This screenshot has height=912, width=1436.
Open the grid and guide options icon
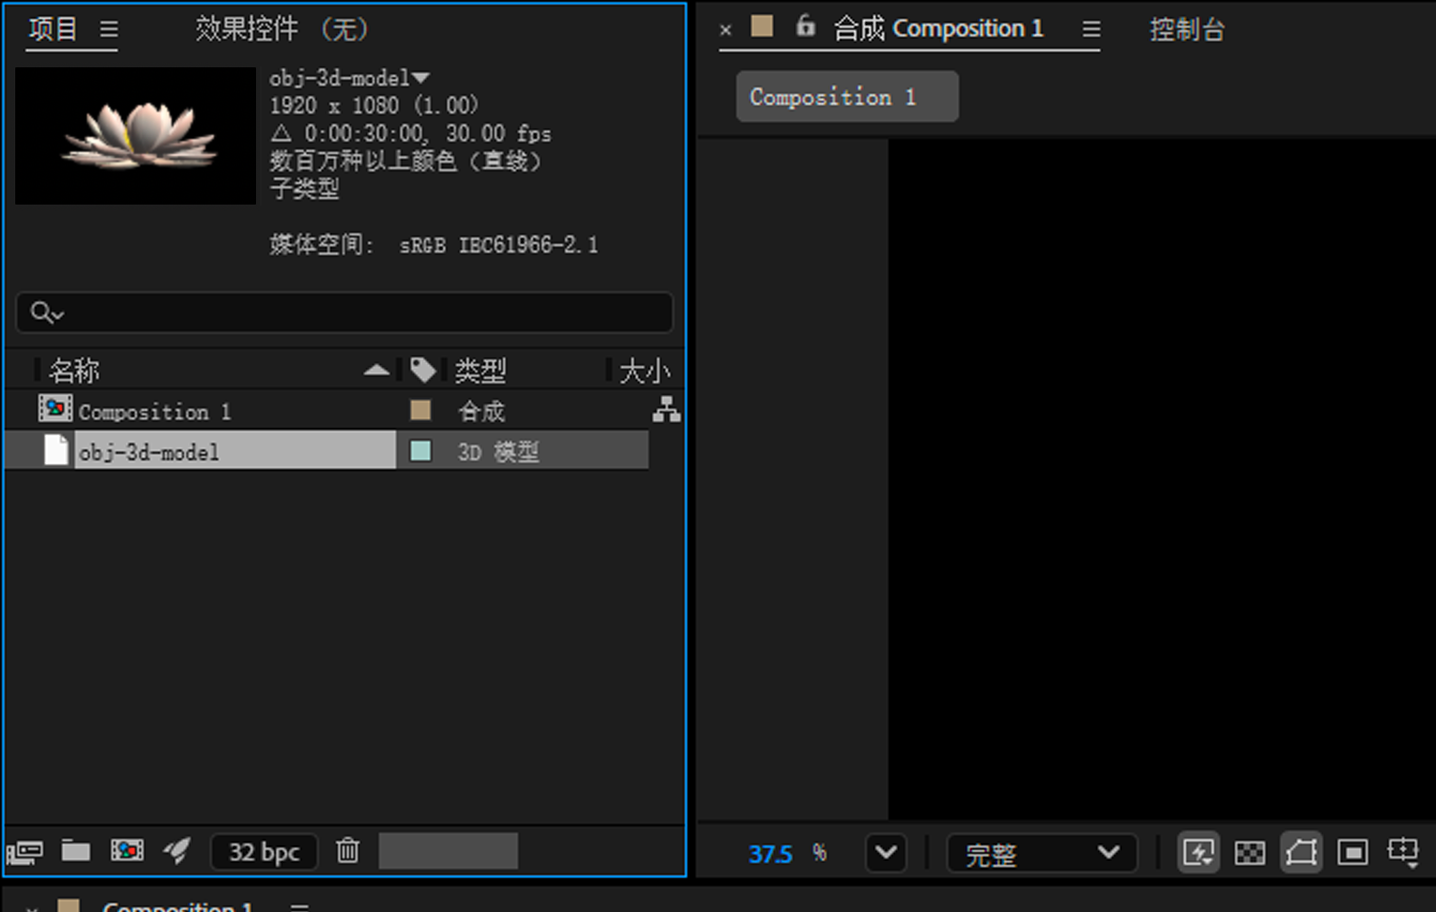[1403, 852]
